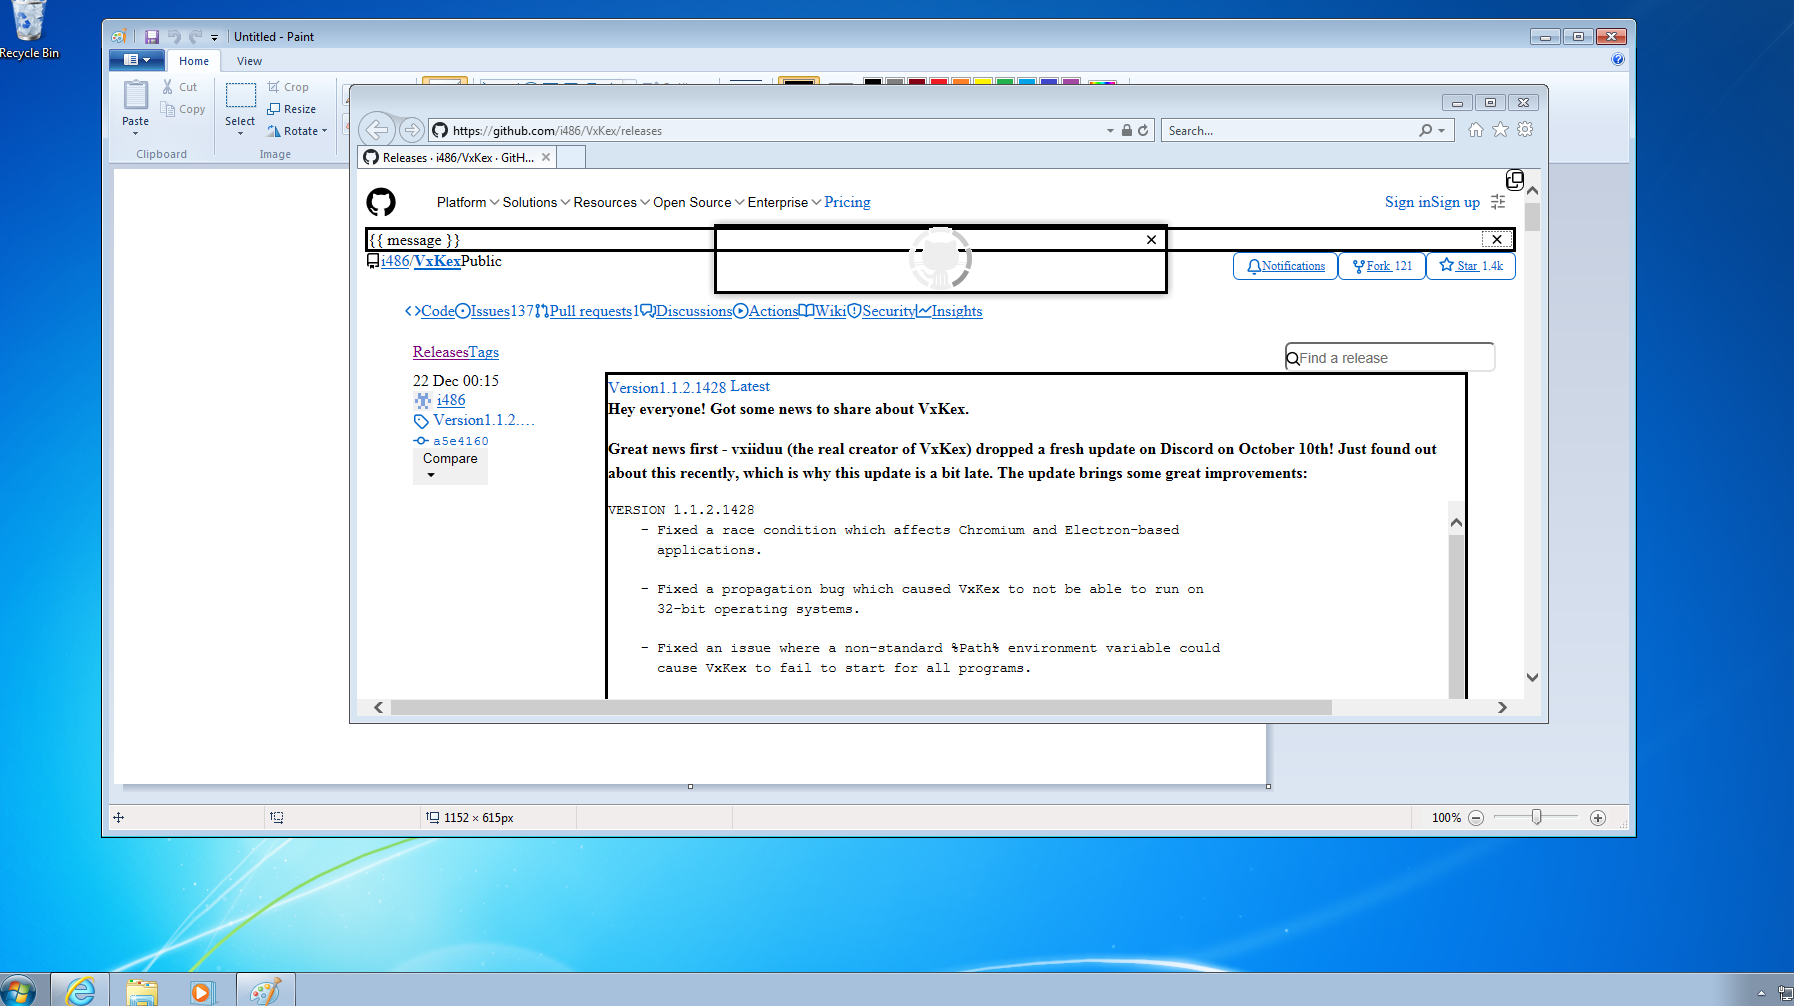The width and height of the screenshot is (1794, 1006).
Task: Click the Edit colors rainbow icon in Paint
Action: [x=1102, y=81]
